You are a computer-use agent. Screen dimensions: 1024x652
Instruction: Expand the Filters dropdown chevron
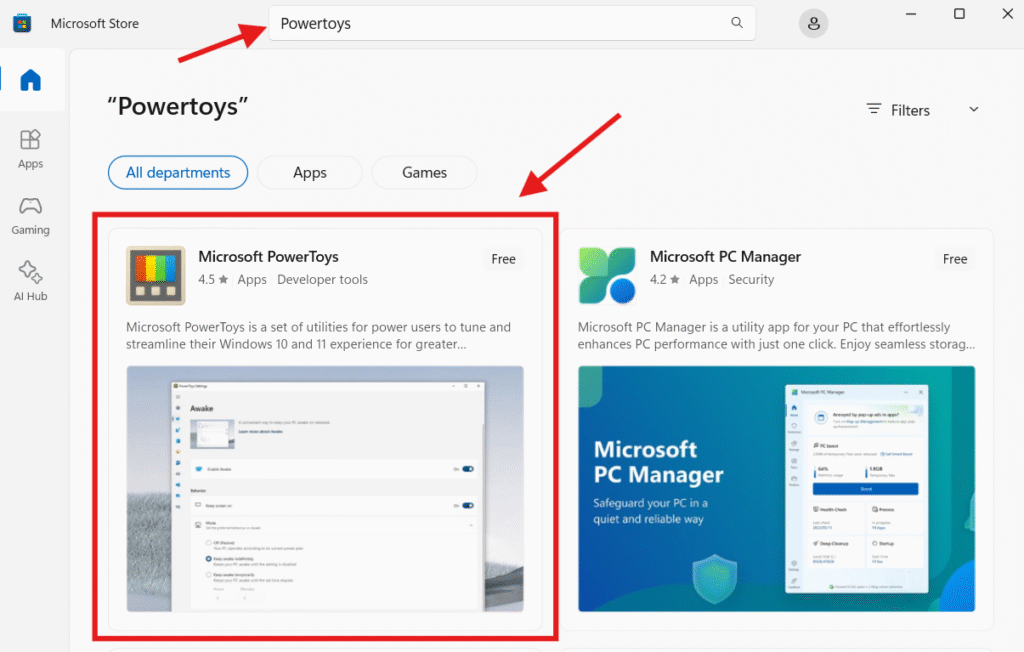click(973, 110)
